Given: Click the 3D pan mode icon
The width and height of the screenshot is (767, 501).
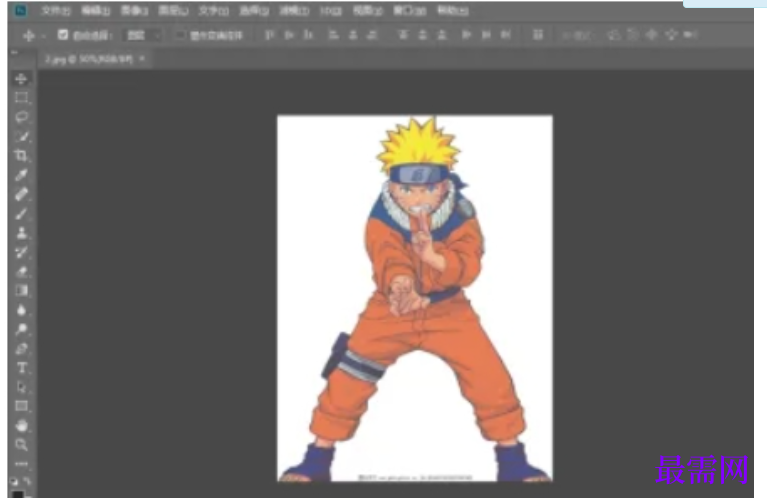Looking at the screenshot, I should pos(652,35).
